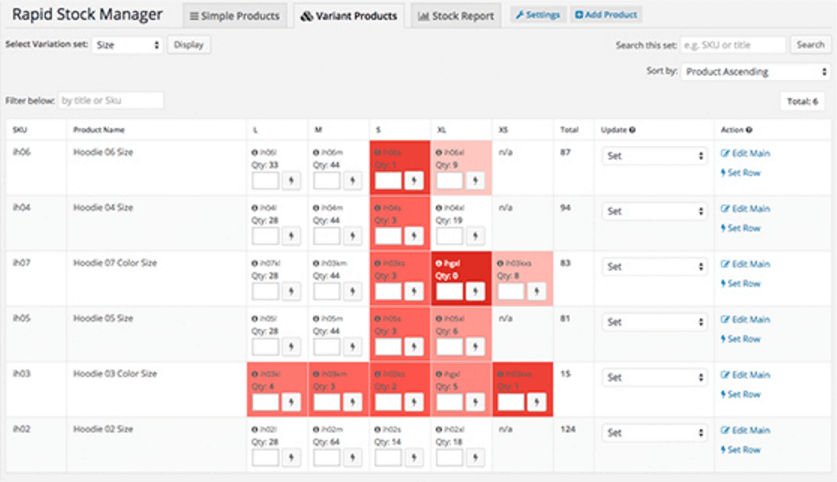Click lightning icon for Hoodie 04 XL cell
This screenshot has height=482, width=837.
pos(475,236)
